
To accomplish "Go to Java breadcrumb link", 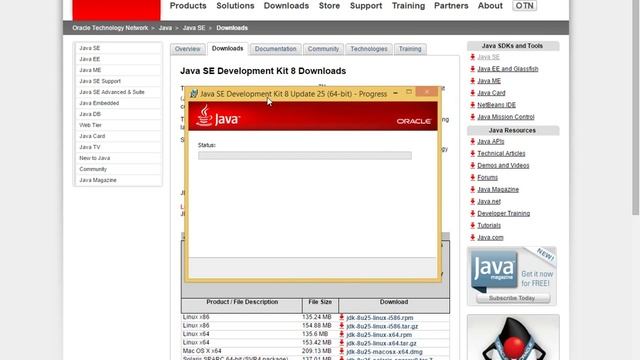I will pyautogui.click(x=165, y=28).
